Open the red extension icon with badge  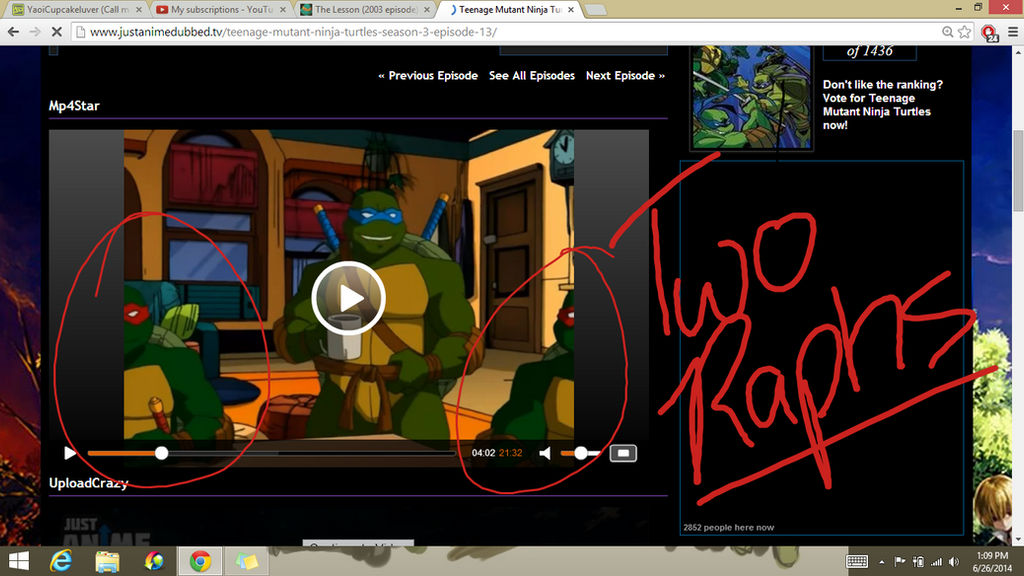coord(989,33)
